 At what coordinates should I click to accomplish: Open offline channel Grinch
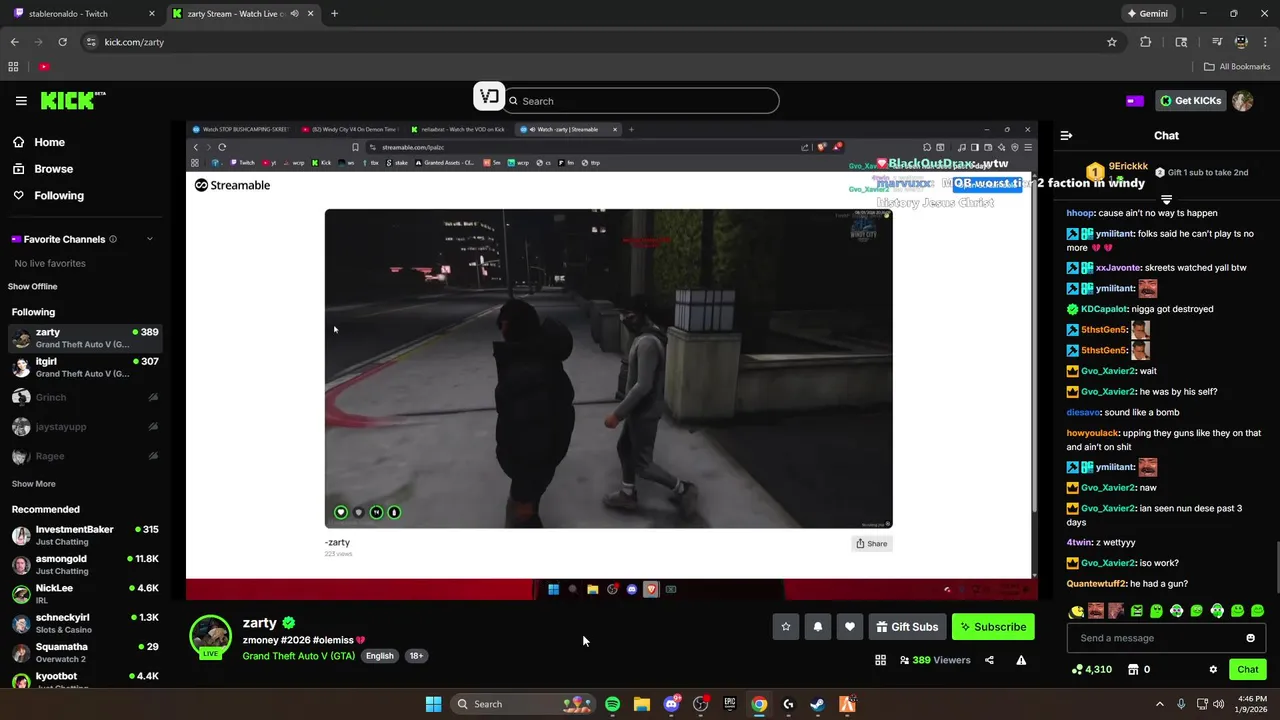coord(85,397)
